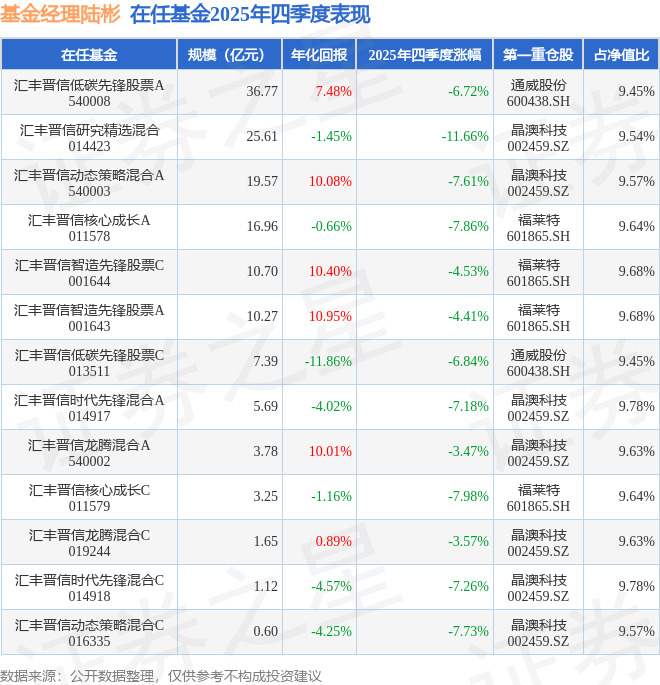Click quarterly change -7.86%
Image resolution: width=660 pixels, height=685 pixels.
pos(468,226)
